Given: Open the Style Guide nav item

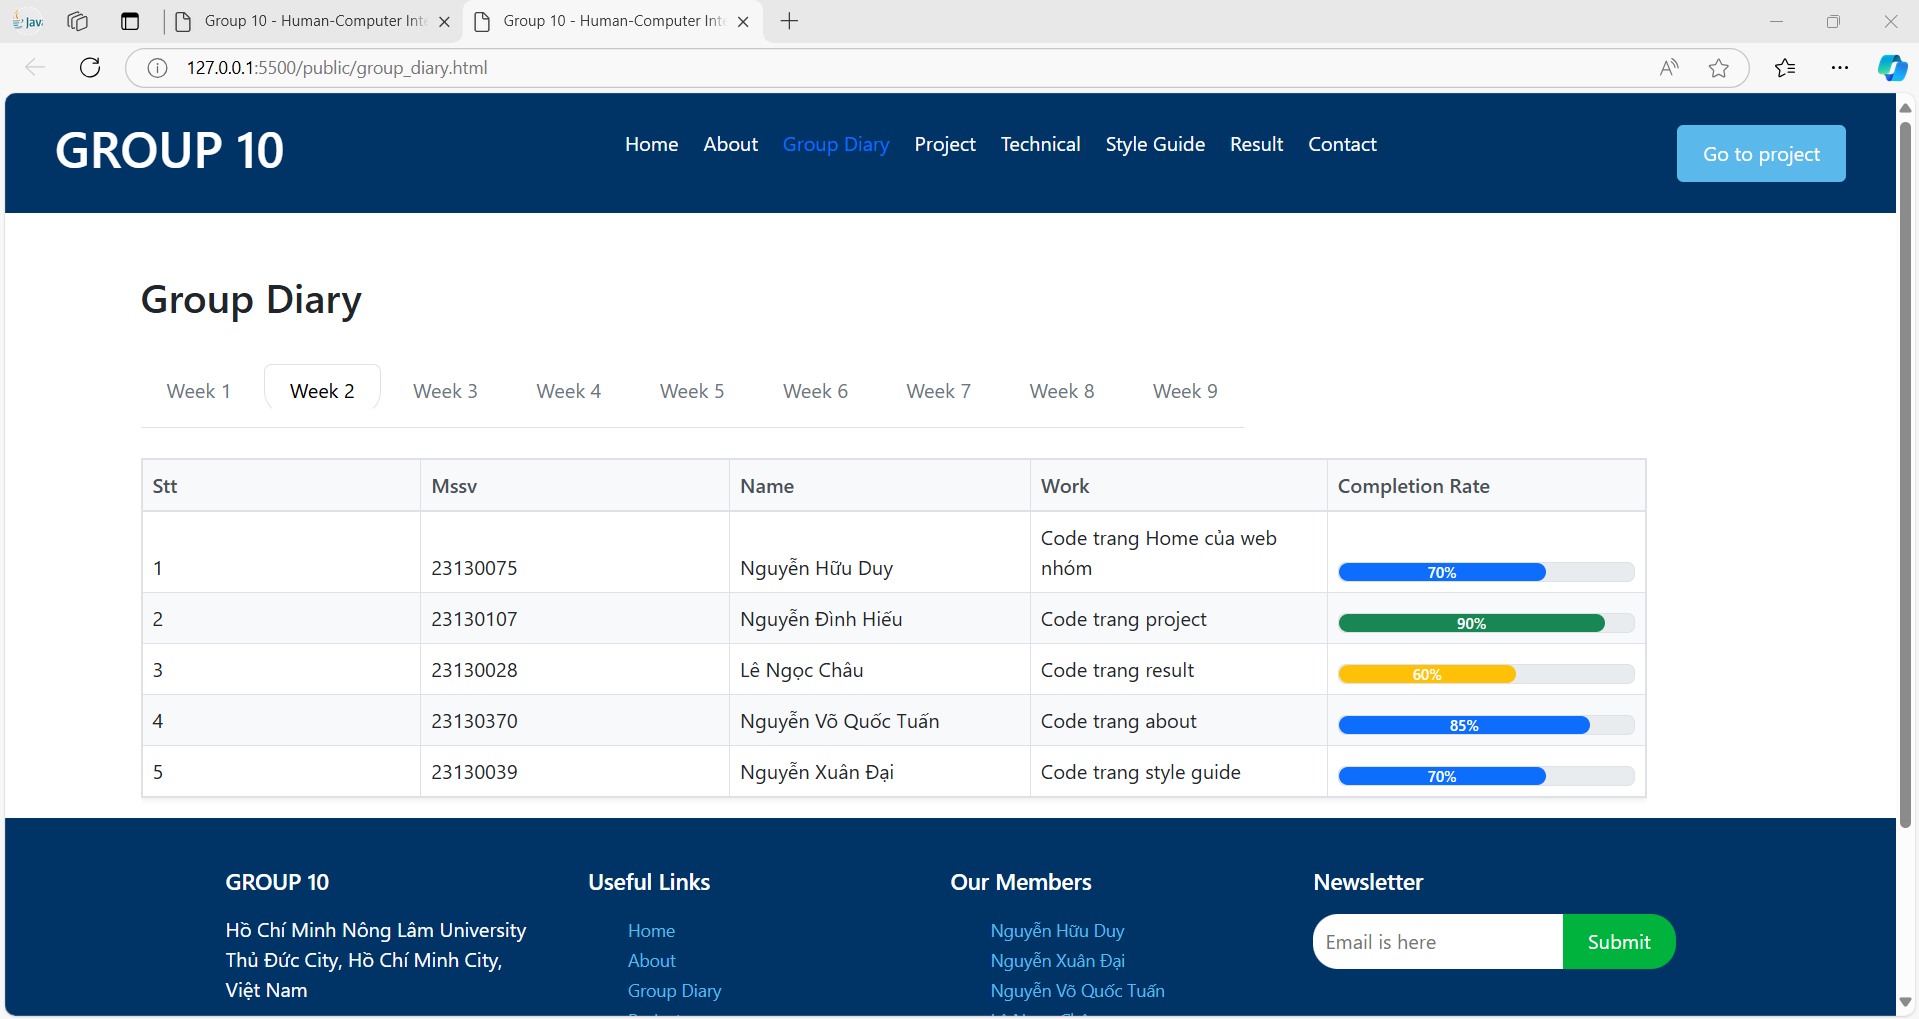Looking at the screenshot, I should tap(1155, 144).
